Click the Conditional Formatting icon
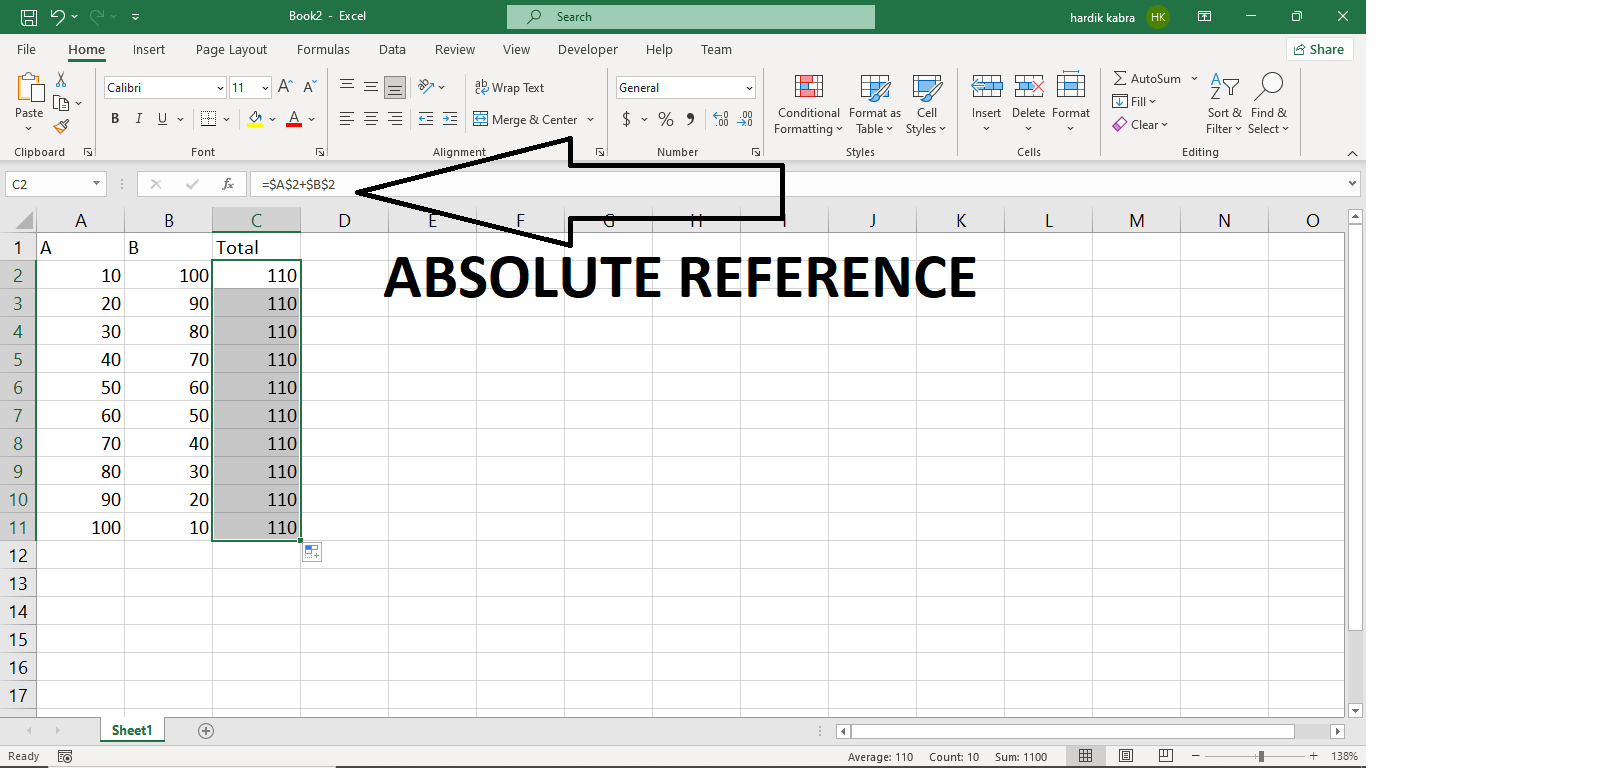The height and width of the screenshot is (768, 1600). tap(809, 87)
